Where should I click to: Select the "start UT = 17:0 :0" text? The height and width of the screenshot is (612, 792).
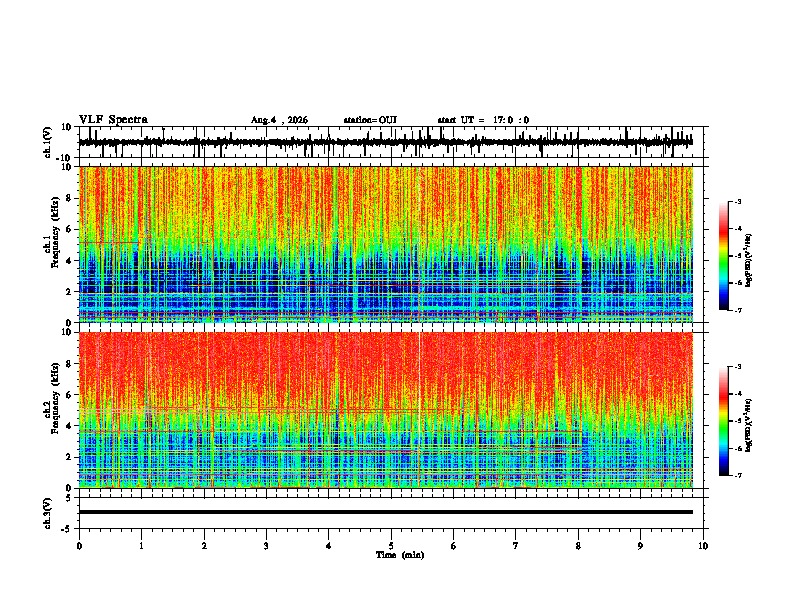tap(483, 120)
